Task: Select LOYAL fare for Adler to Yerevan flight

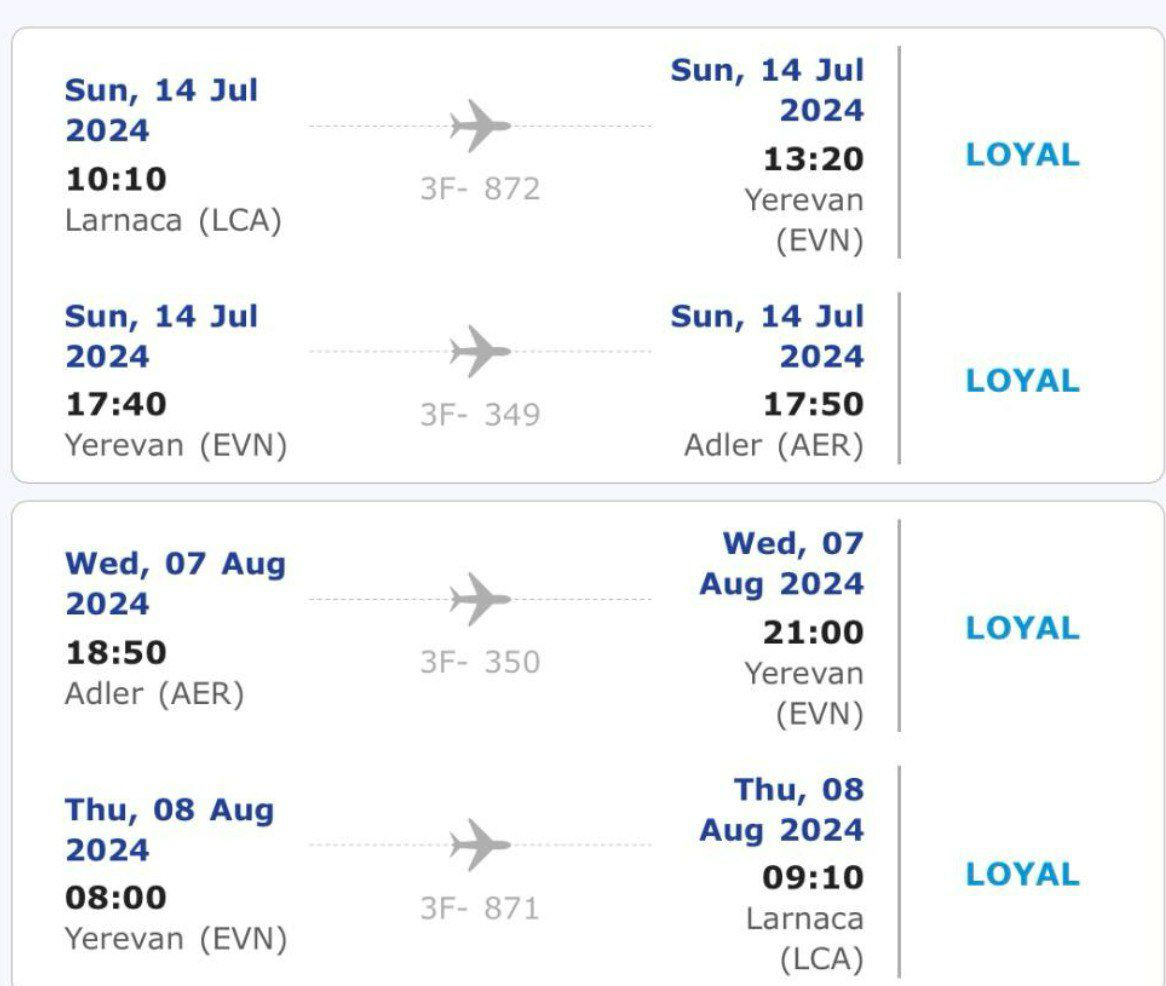Action: pyautogui.click(x=1022, y=628)
